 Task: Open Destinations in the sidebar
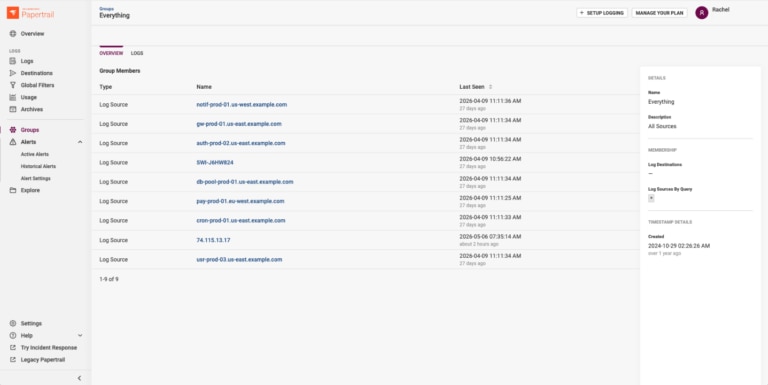click(37, 73)
